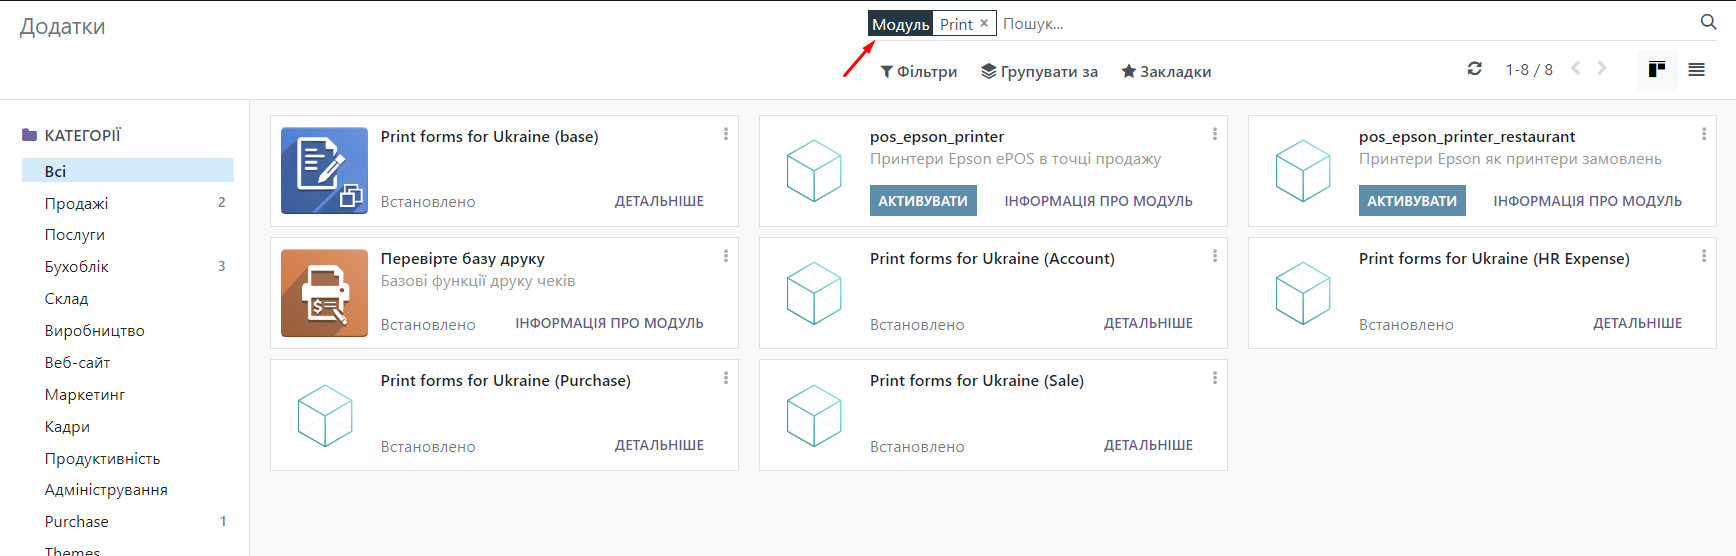1736x556 pixels.
Task: Click the search magnifier icon
Action: pos(1708,22)
